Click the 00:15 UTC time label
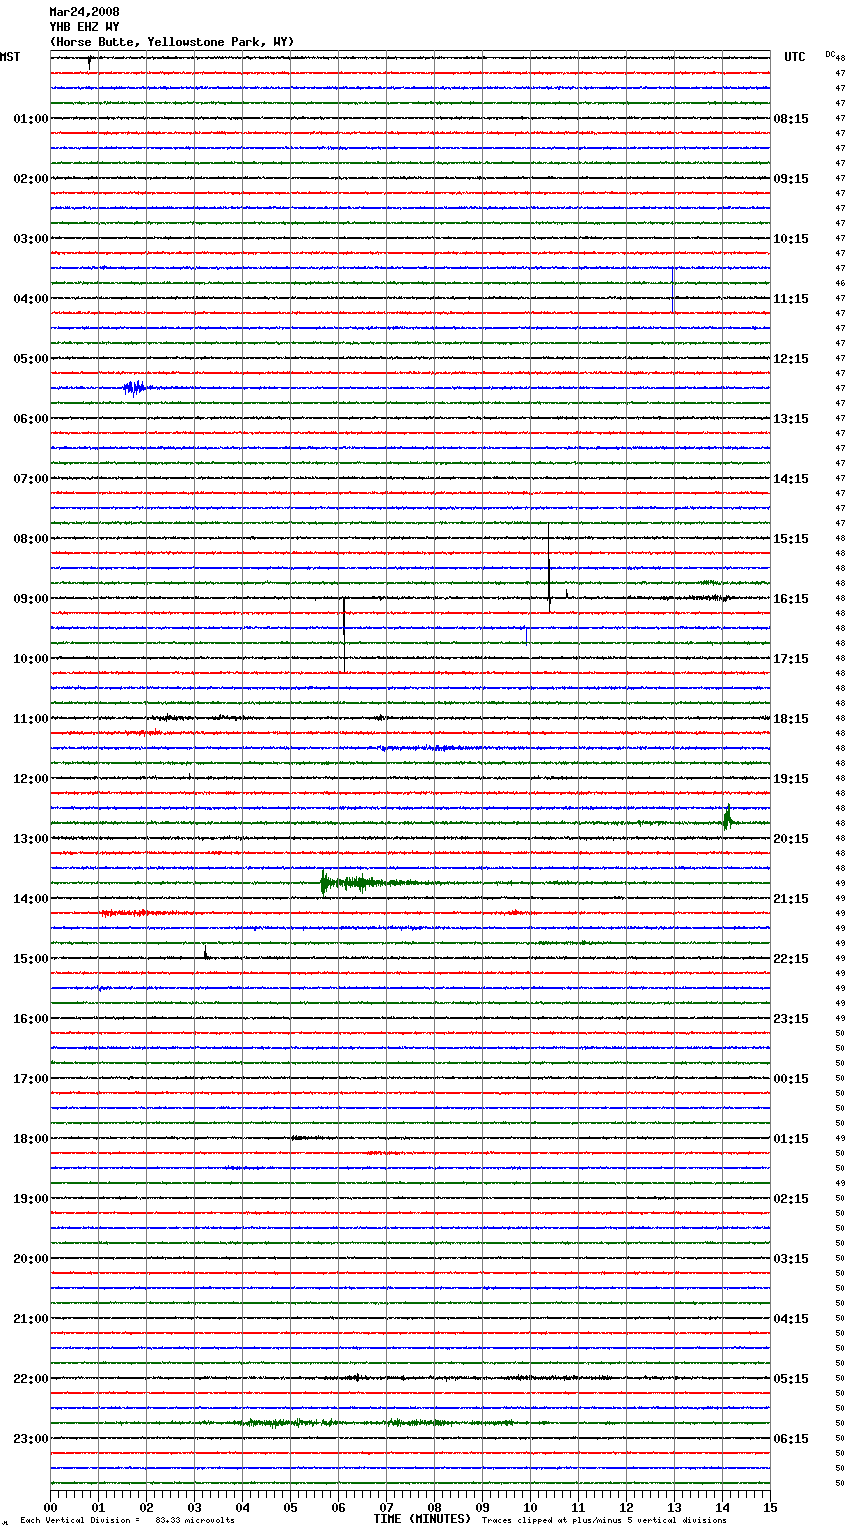850x1534 pixels. pyautogui.click(x=791, y=1079)
